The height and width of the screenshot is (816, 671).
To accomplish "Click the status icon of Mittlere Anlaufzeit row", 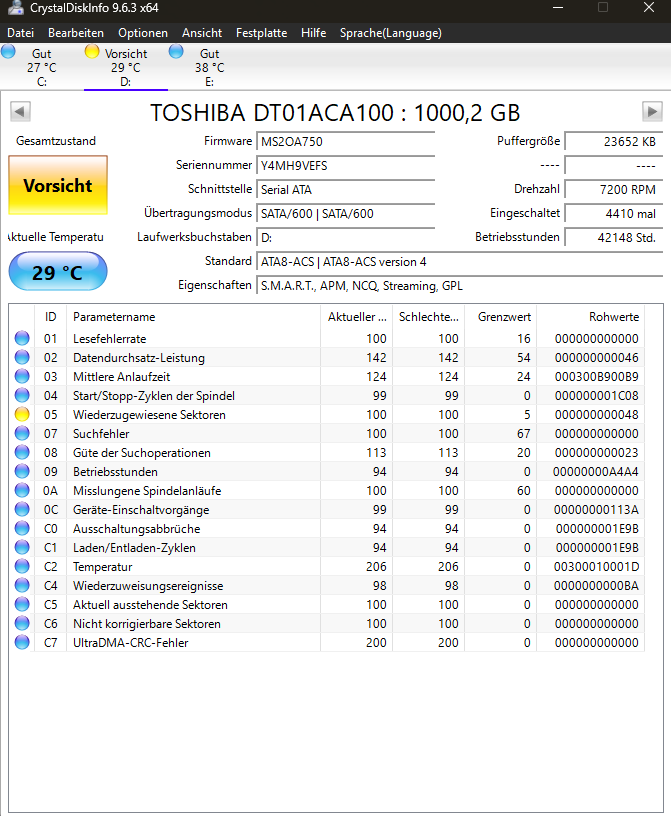I will point(22,376).
